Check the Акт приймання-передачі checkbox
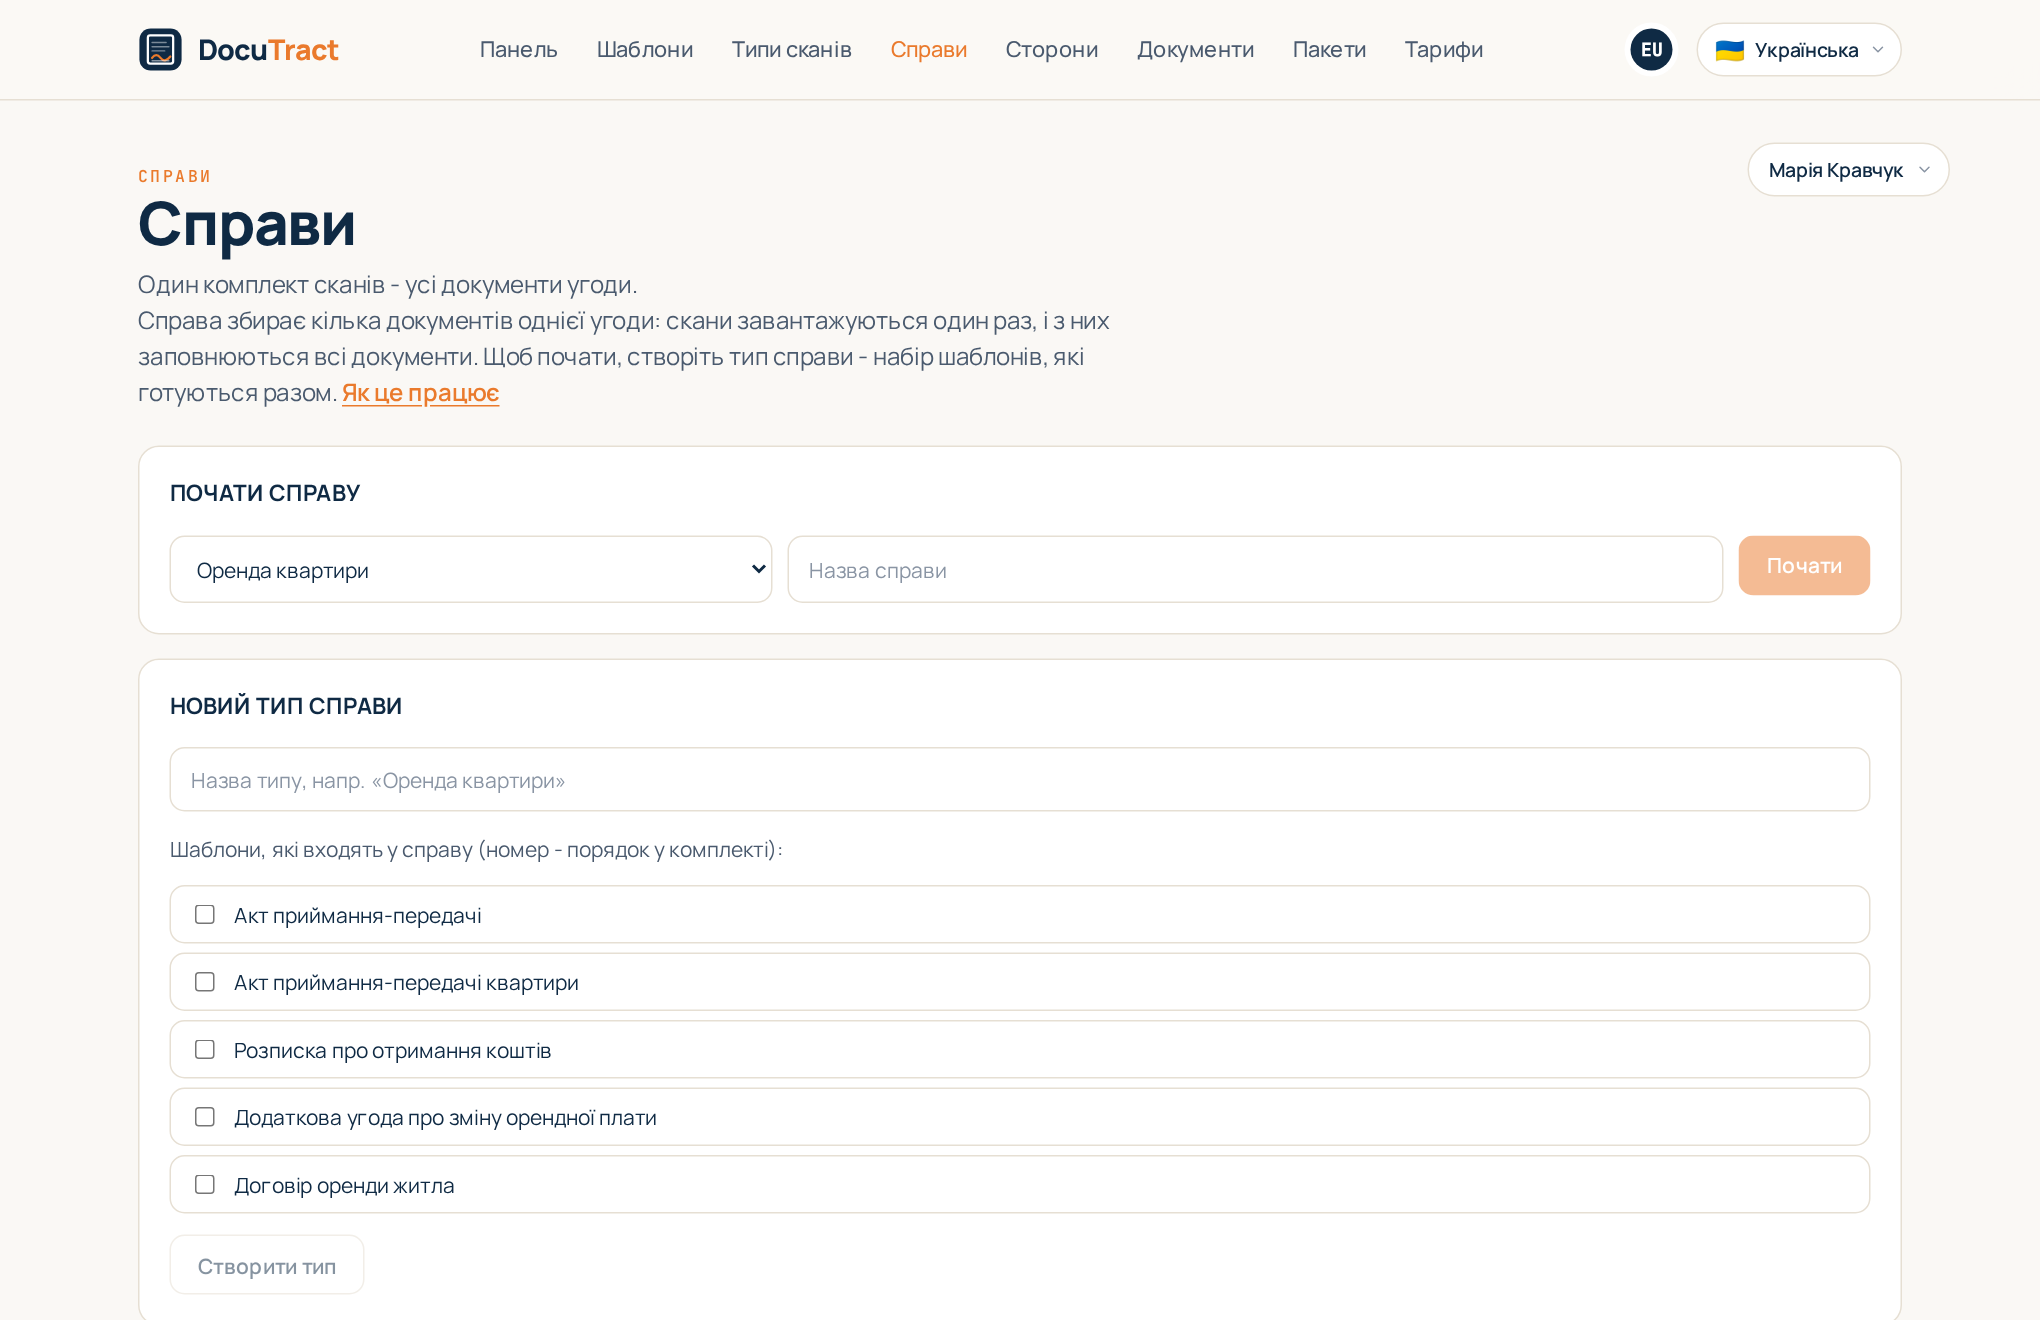The width and height of the screenshot is (2040, 1320). pos(205,914)
